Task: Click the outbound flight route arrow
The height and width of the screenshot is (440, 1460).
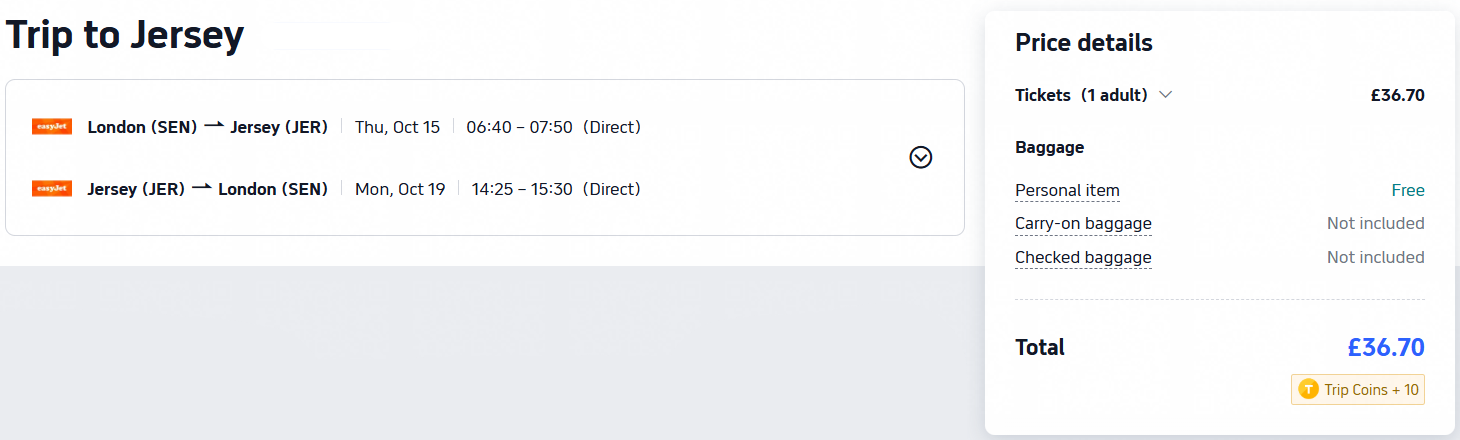Action: (213, 126)
